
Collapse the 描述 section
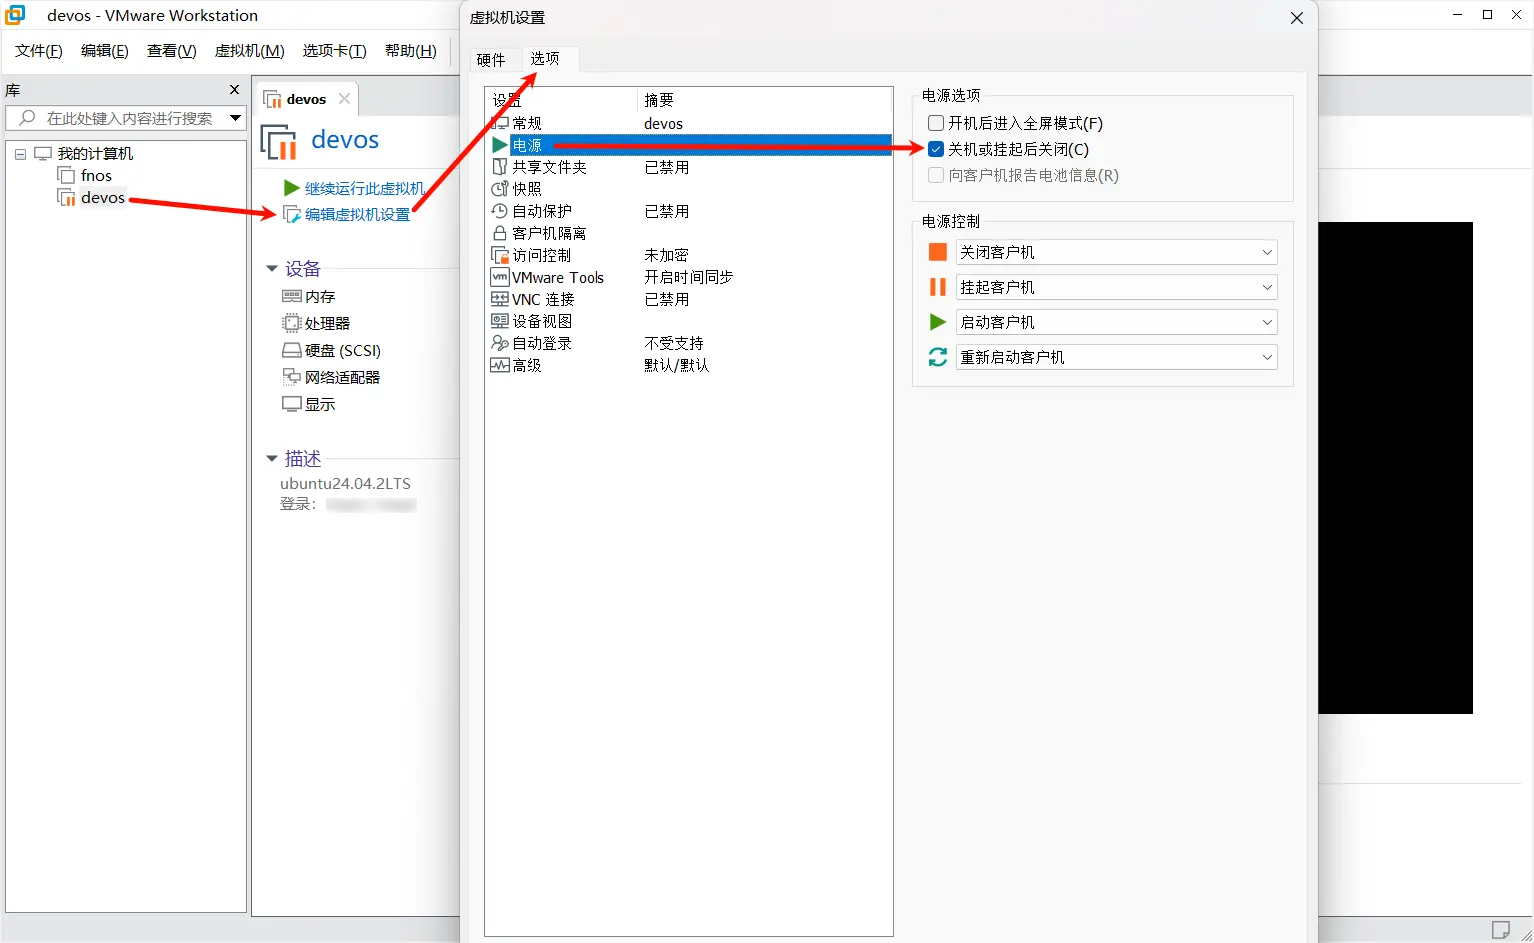[x=271, y=458]
